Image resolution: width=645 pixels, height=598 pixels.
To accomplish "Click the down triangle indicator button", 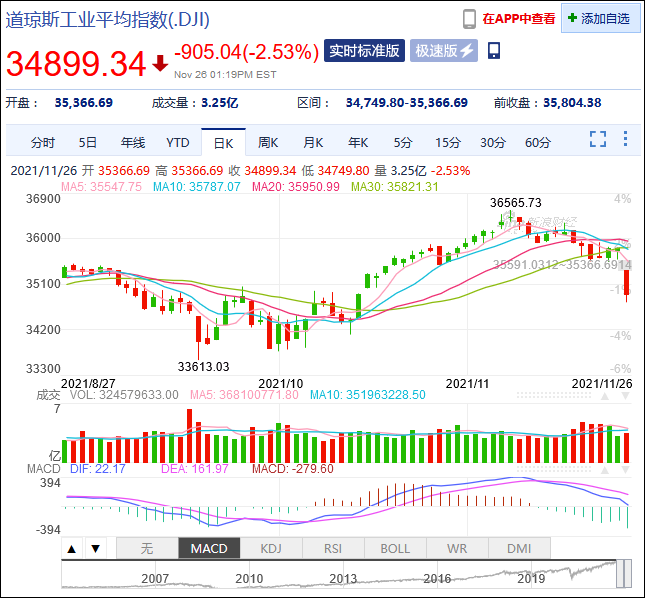I will click(96, 548).
